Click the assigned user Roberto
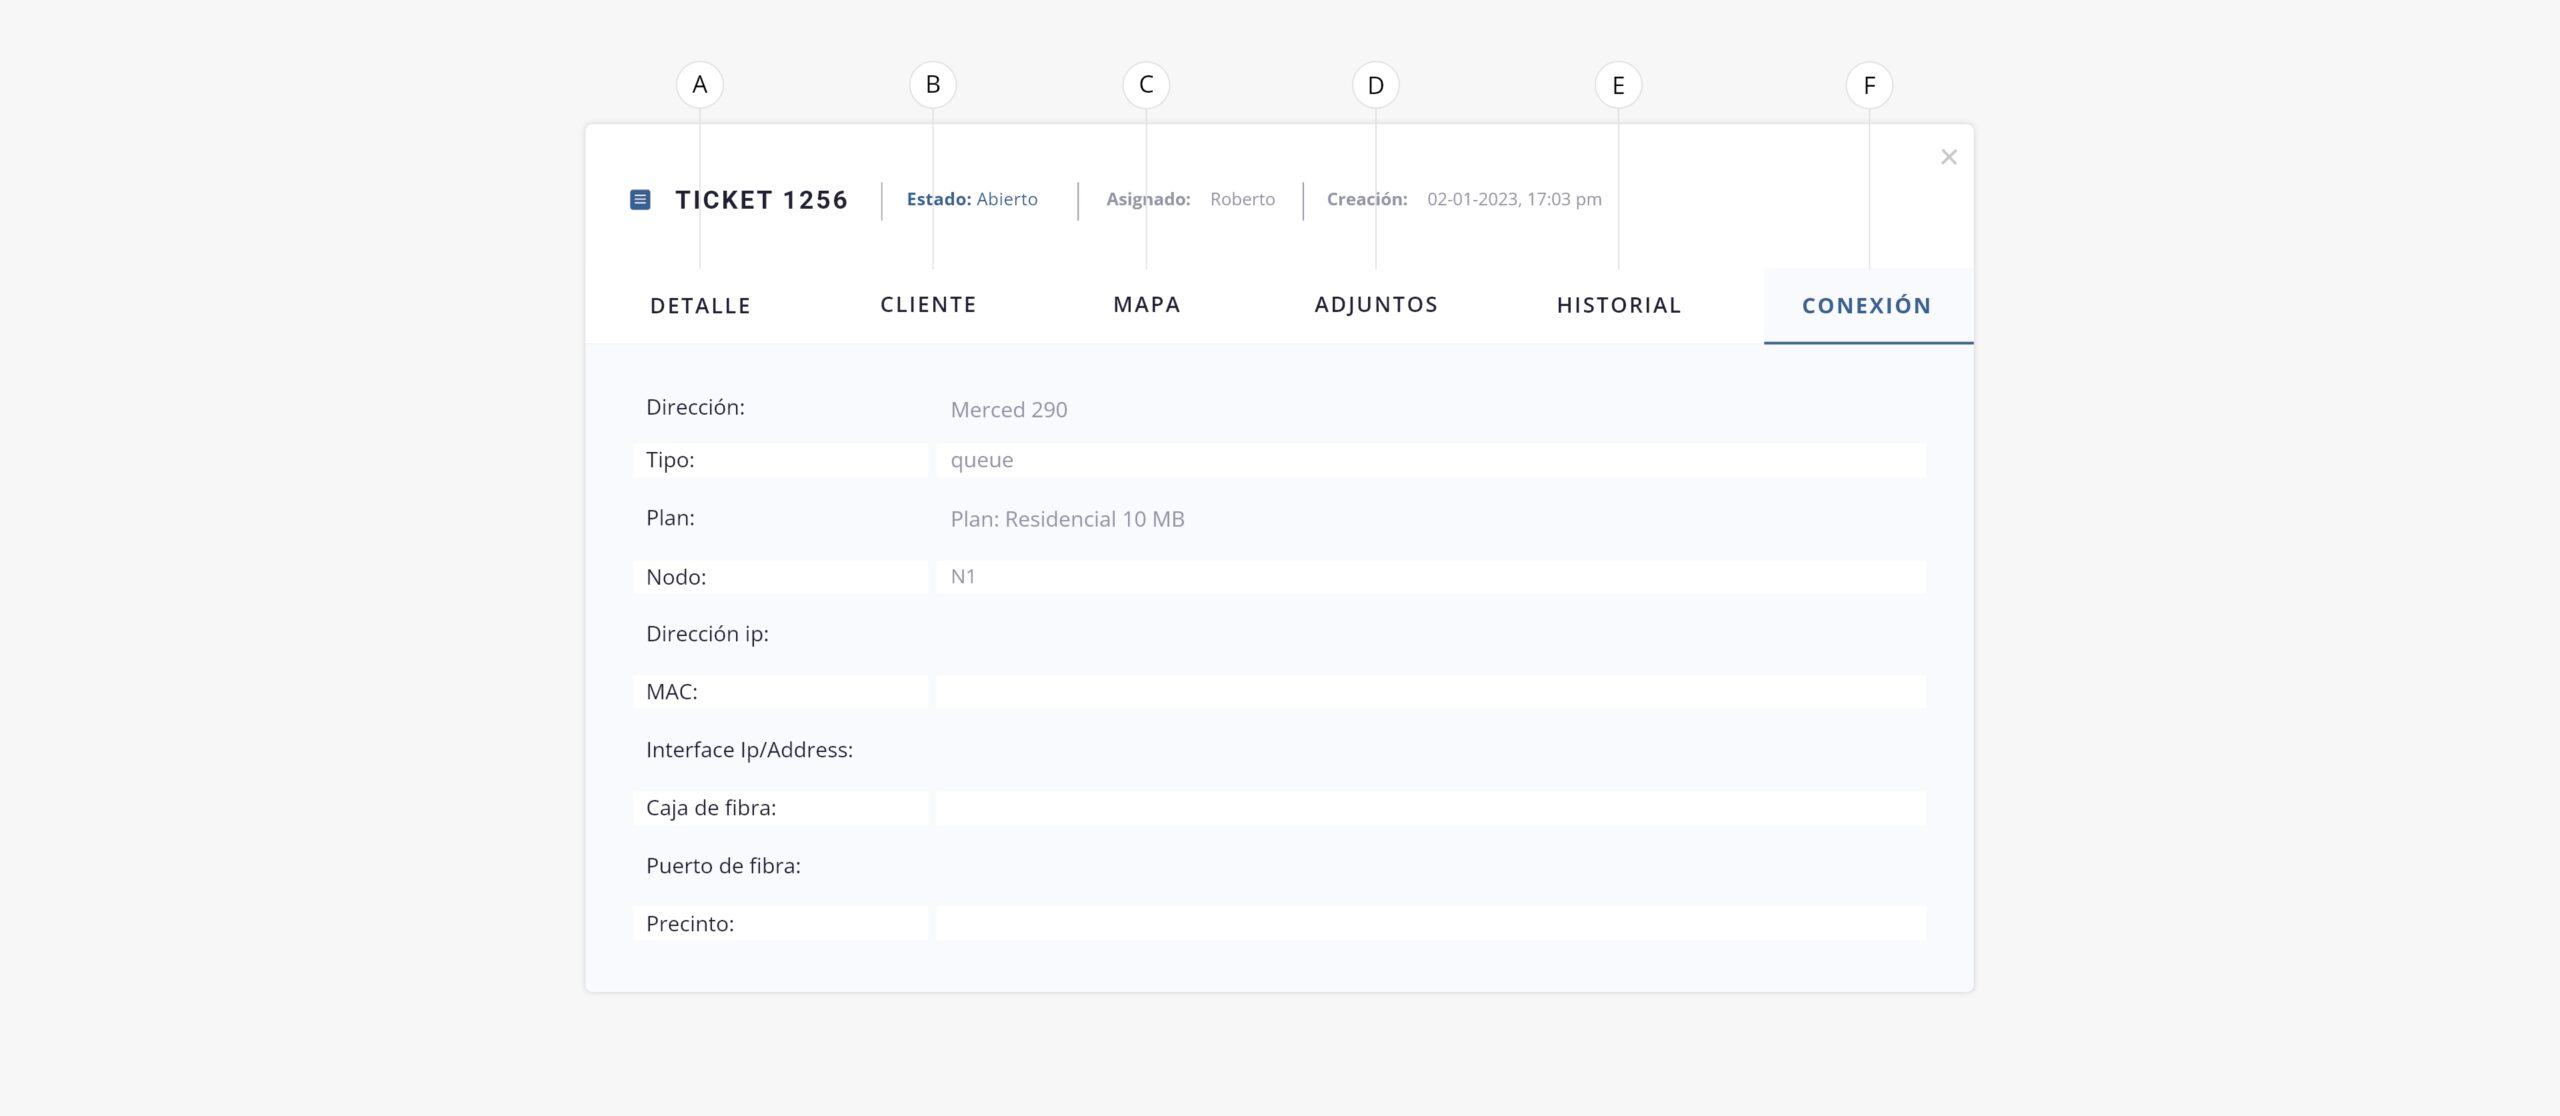 [1242, 199]
